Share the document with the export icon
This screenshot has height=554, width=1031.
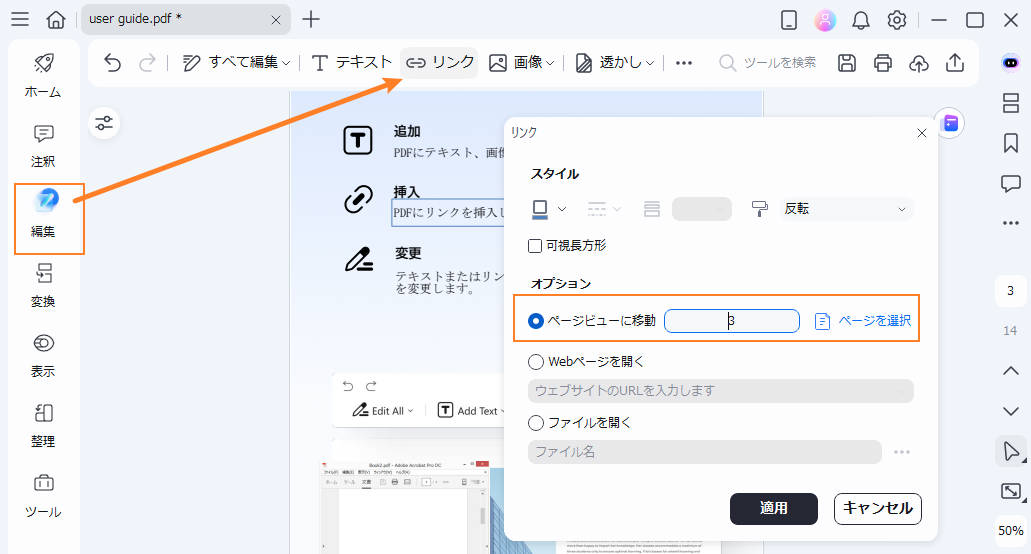(x=955, y=63)
